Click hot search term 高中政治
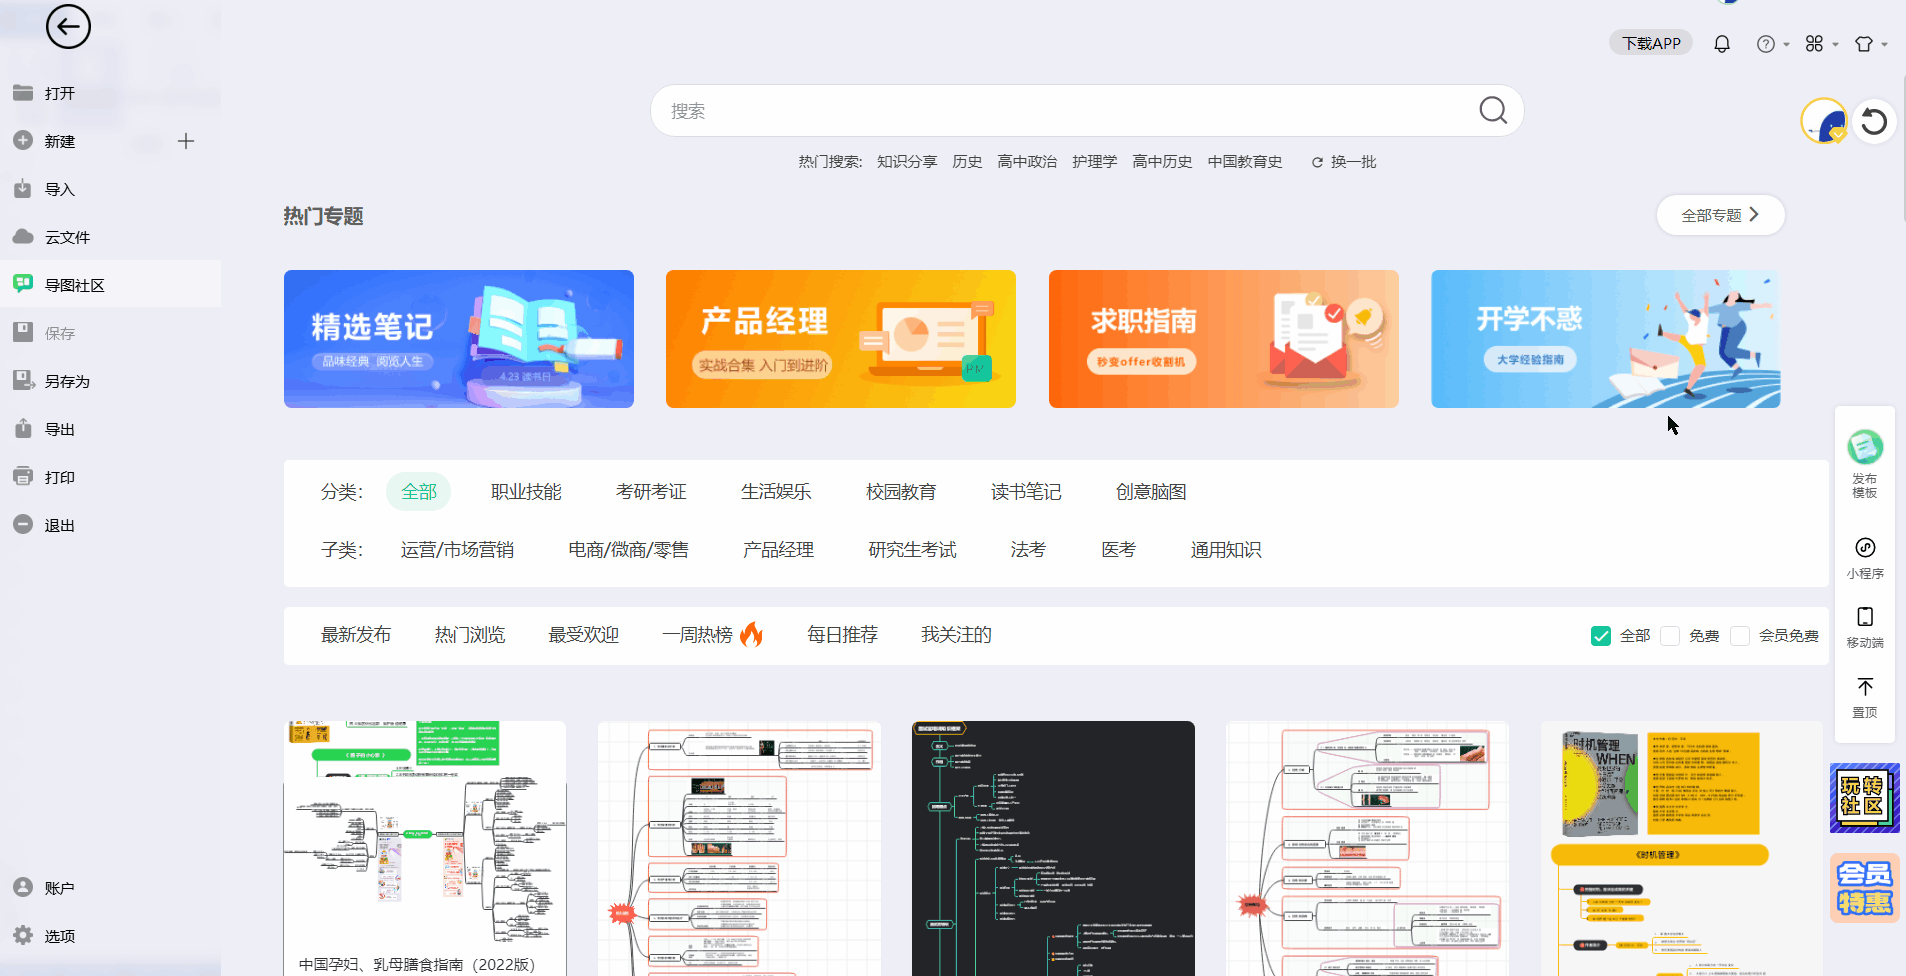Viewport: 1906px width, 976px height. tap(1027, 162)
